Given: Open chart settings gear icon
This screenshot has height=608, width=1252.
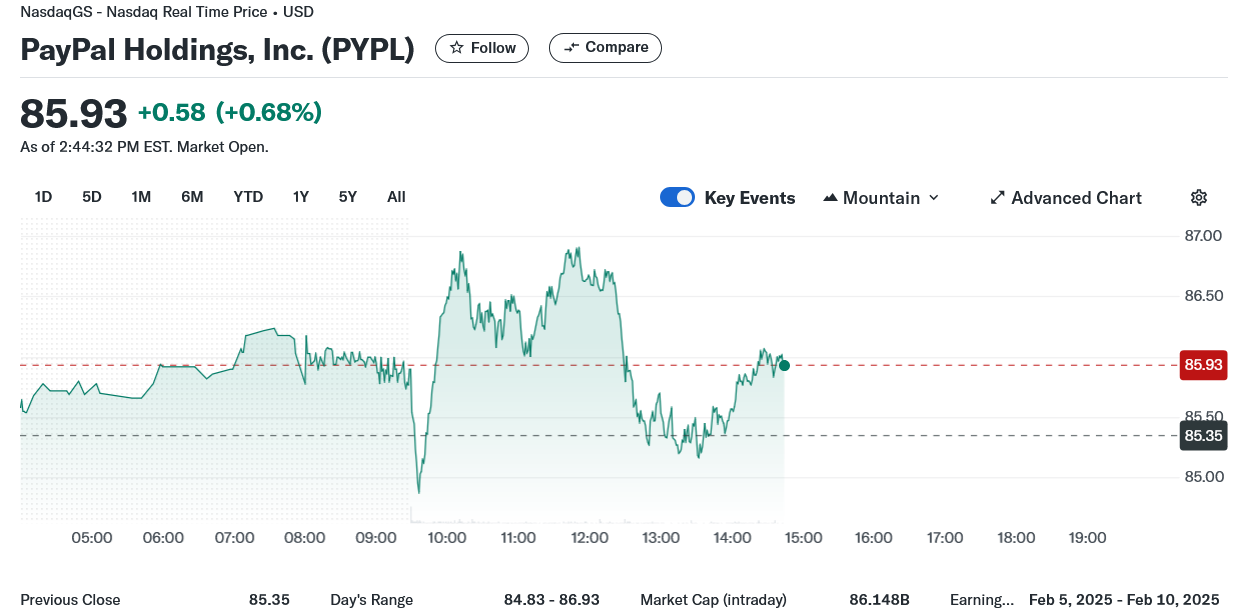Looking at the screenshot, I should pos(1199,198).
